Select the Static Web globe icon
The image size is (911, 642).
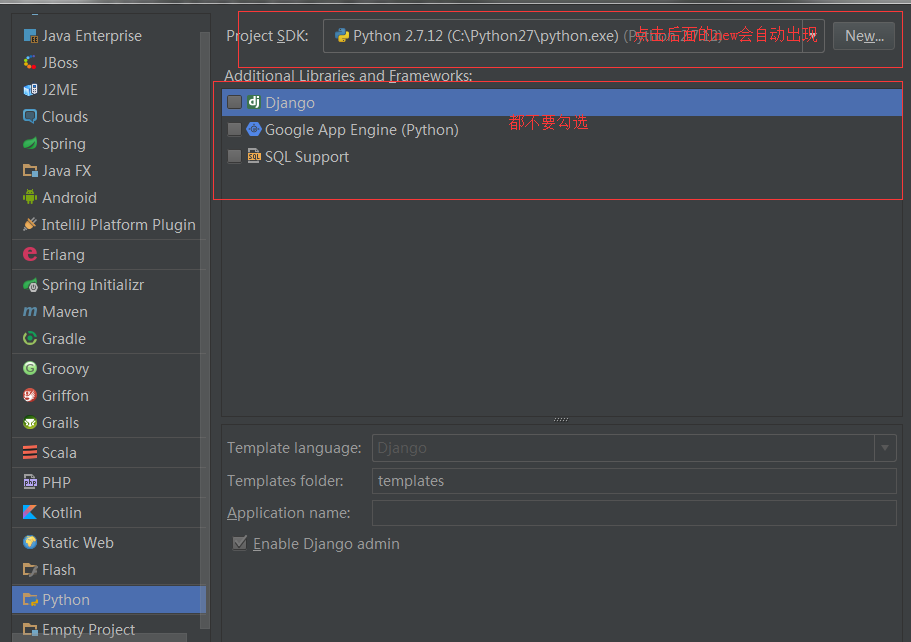coord(30,543)
